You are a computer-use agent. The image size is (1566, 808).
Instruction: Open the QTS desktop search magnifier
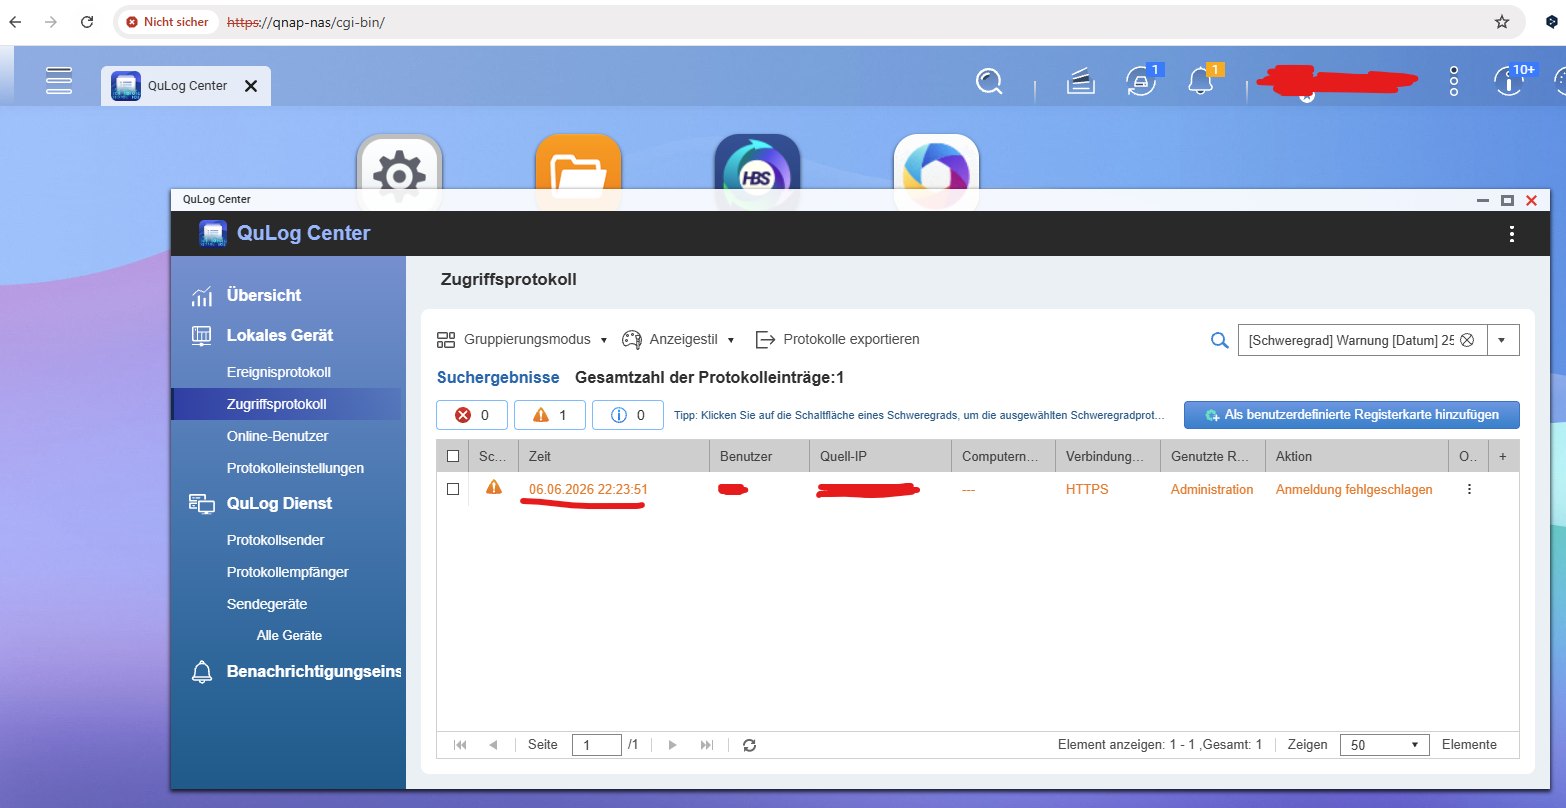[x=989, y=82]
